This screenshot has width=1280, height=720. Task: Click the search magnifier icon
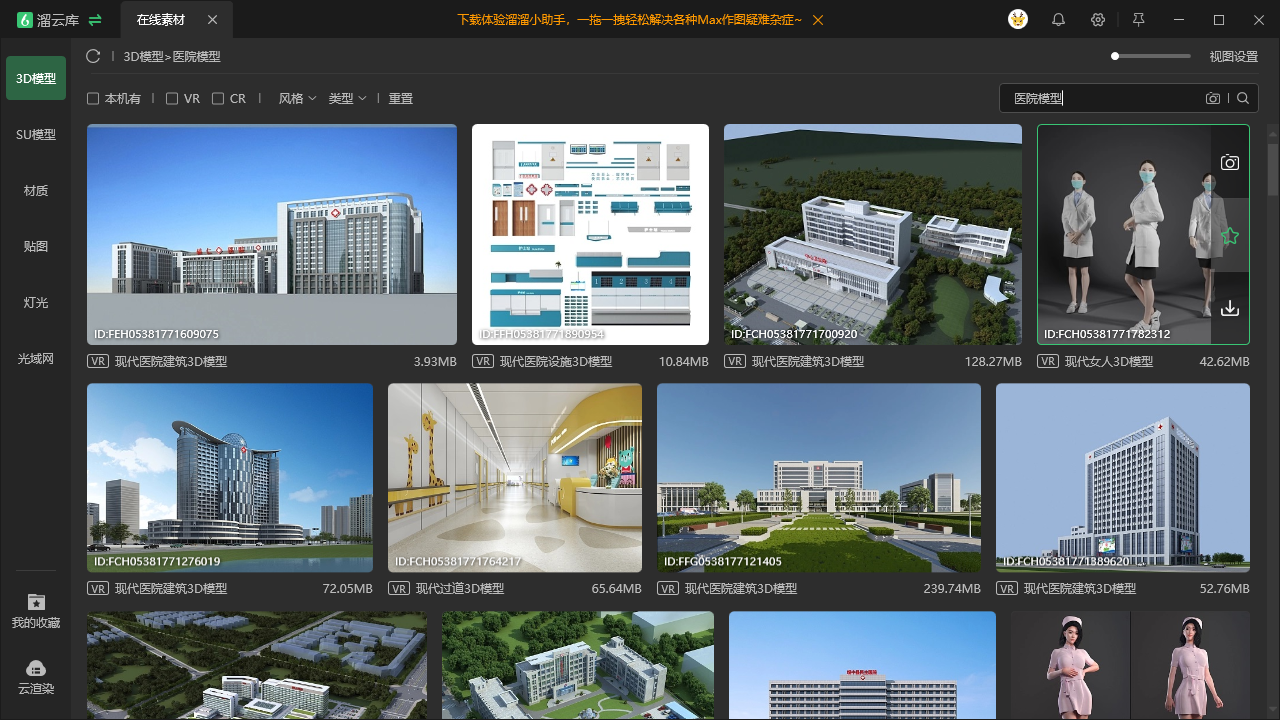pos(1243,98)
